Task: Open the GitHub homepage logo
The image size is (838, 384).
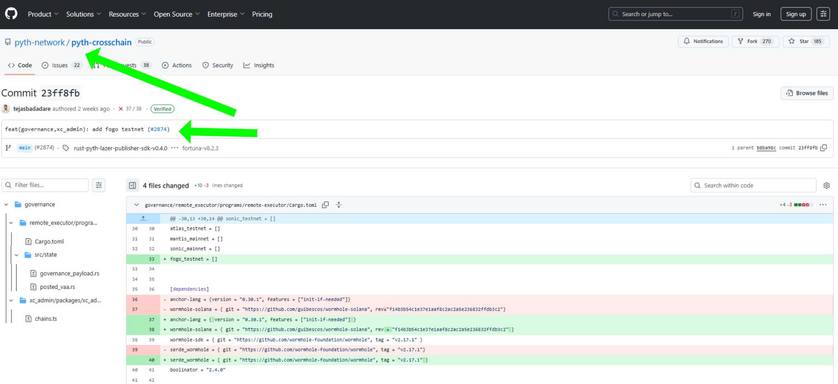Action: (11, 14)
